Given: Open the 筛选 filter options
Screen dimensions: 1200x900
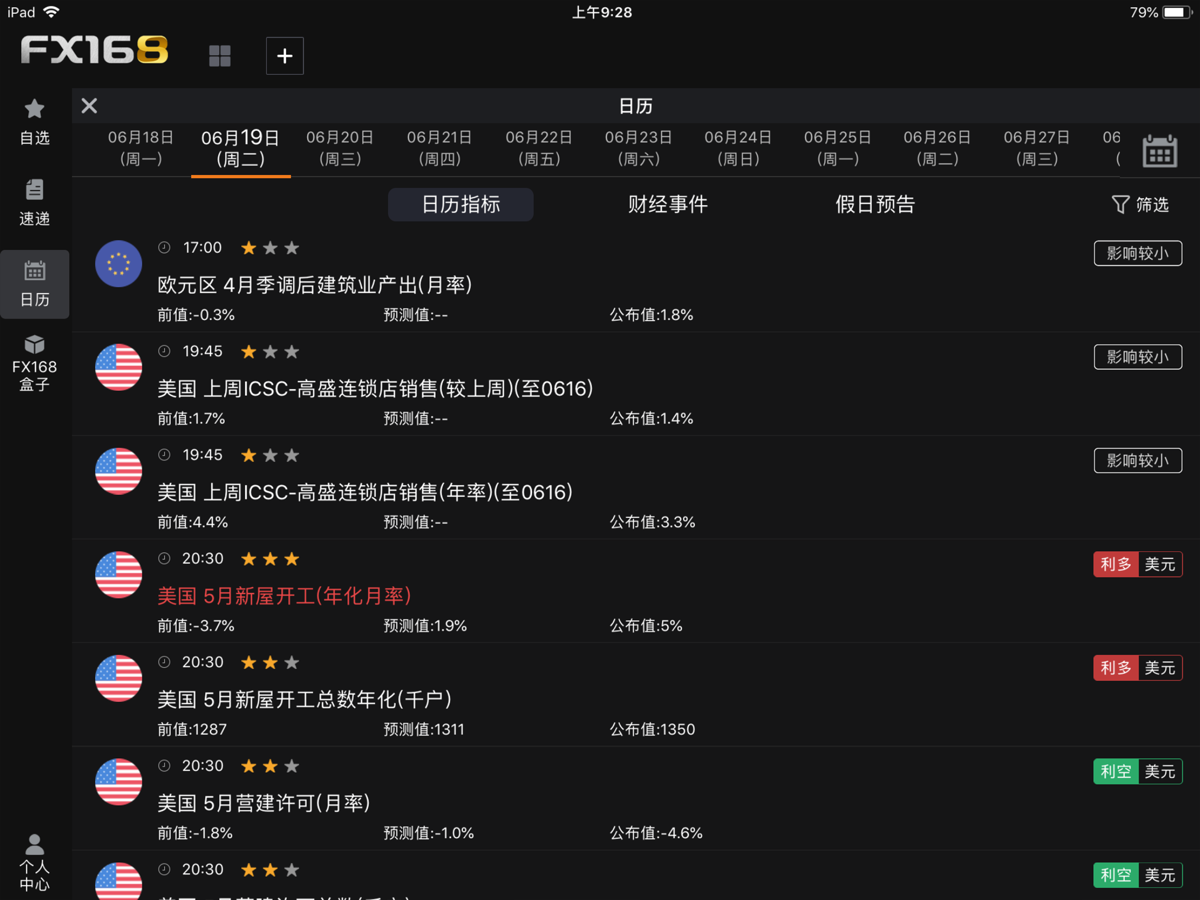Looking at the screenshot, I should click(x=1139, y=204).
